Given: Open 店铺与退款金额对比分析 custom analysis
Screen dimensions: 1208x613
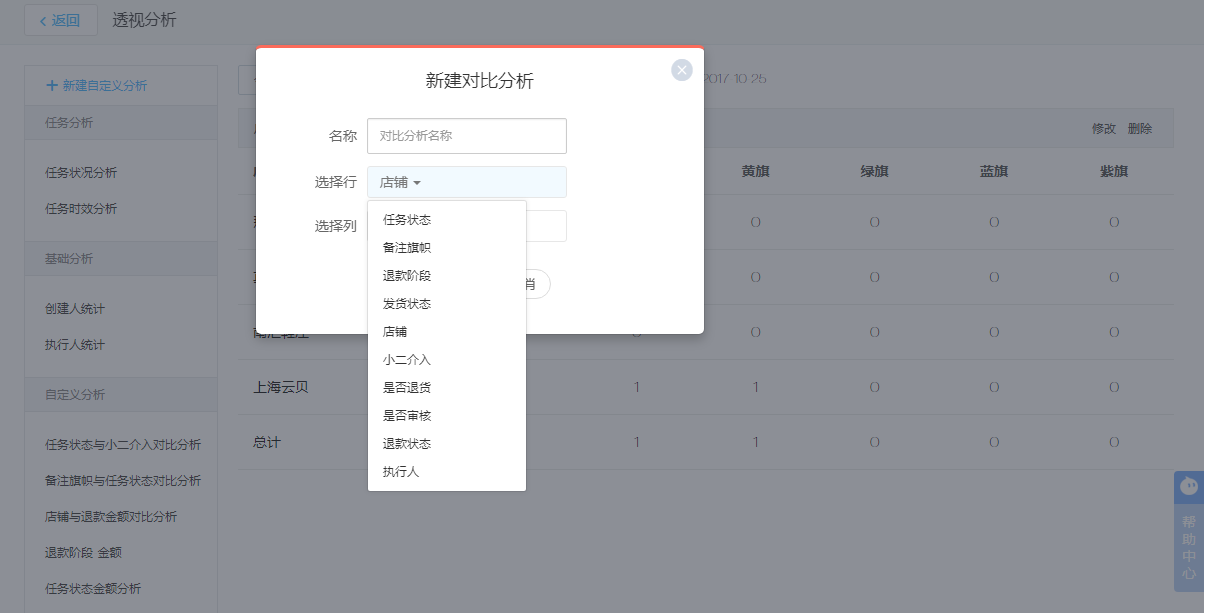Looking at the screenshot, I should pyautogui.click(x=111, y=517).
